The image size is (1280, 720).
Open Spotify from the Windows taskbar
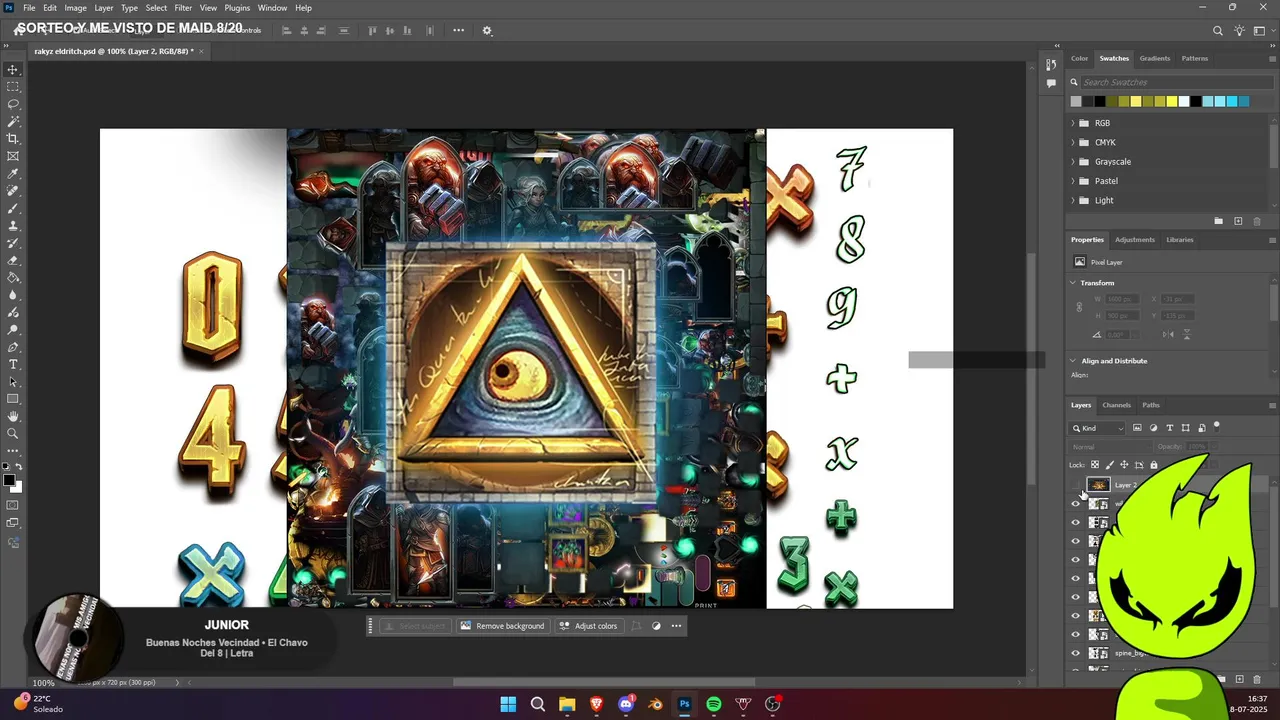[714, 704]
